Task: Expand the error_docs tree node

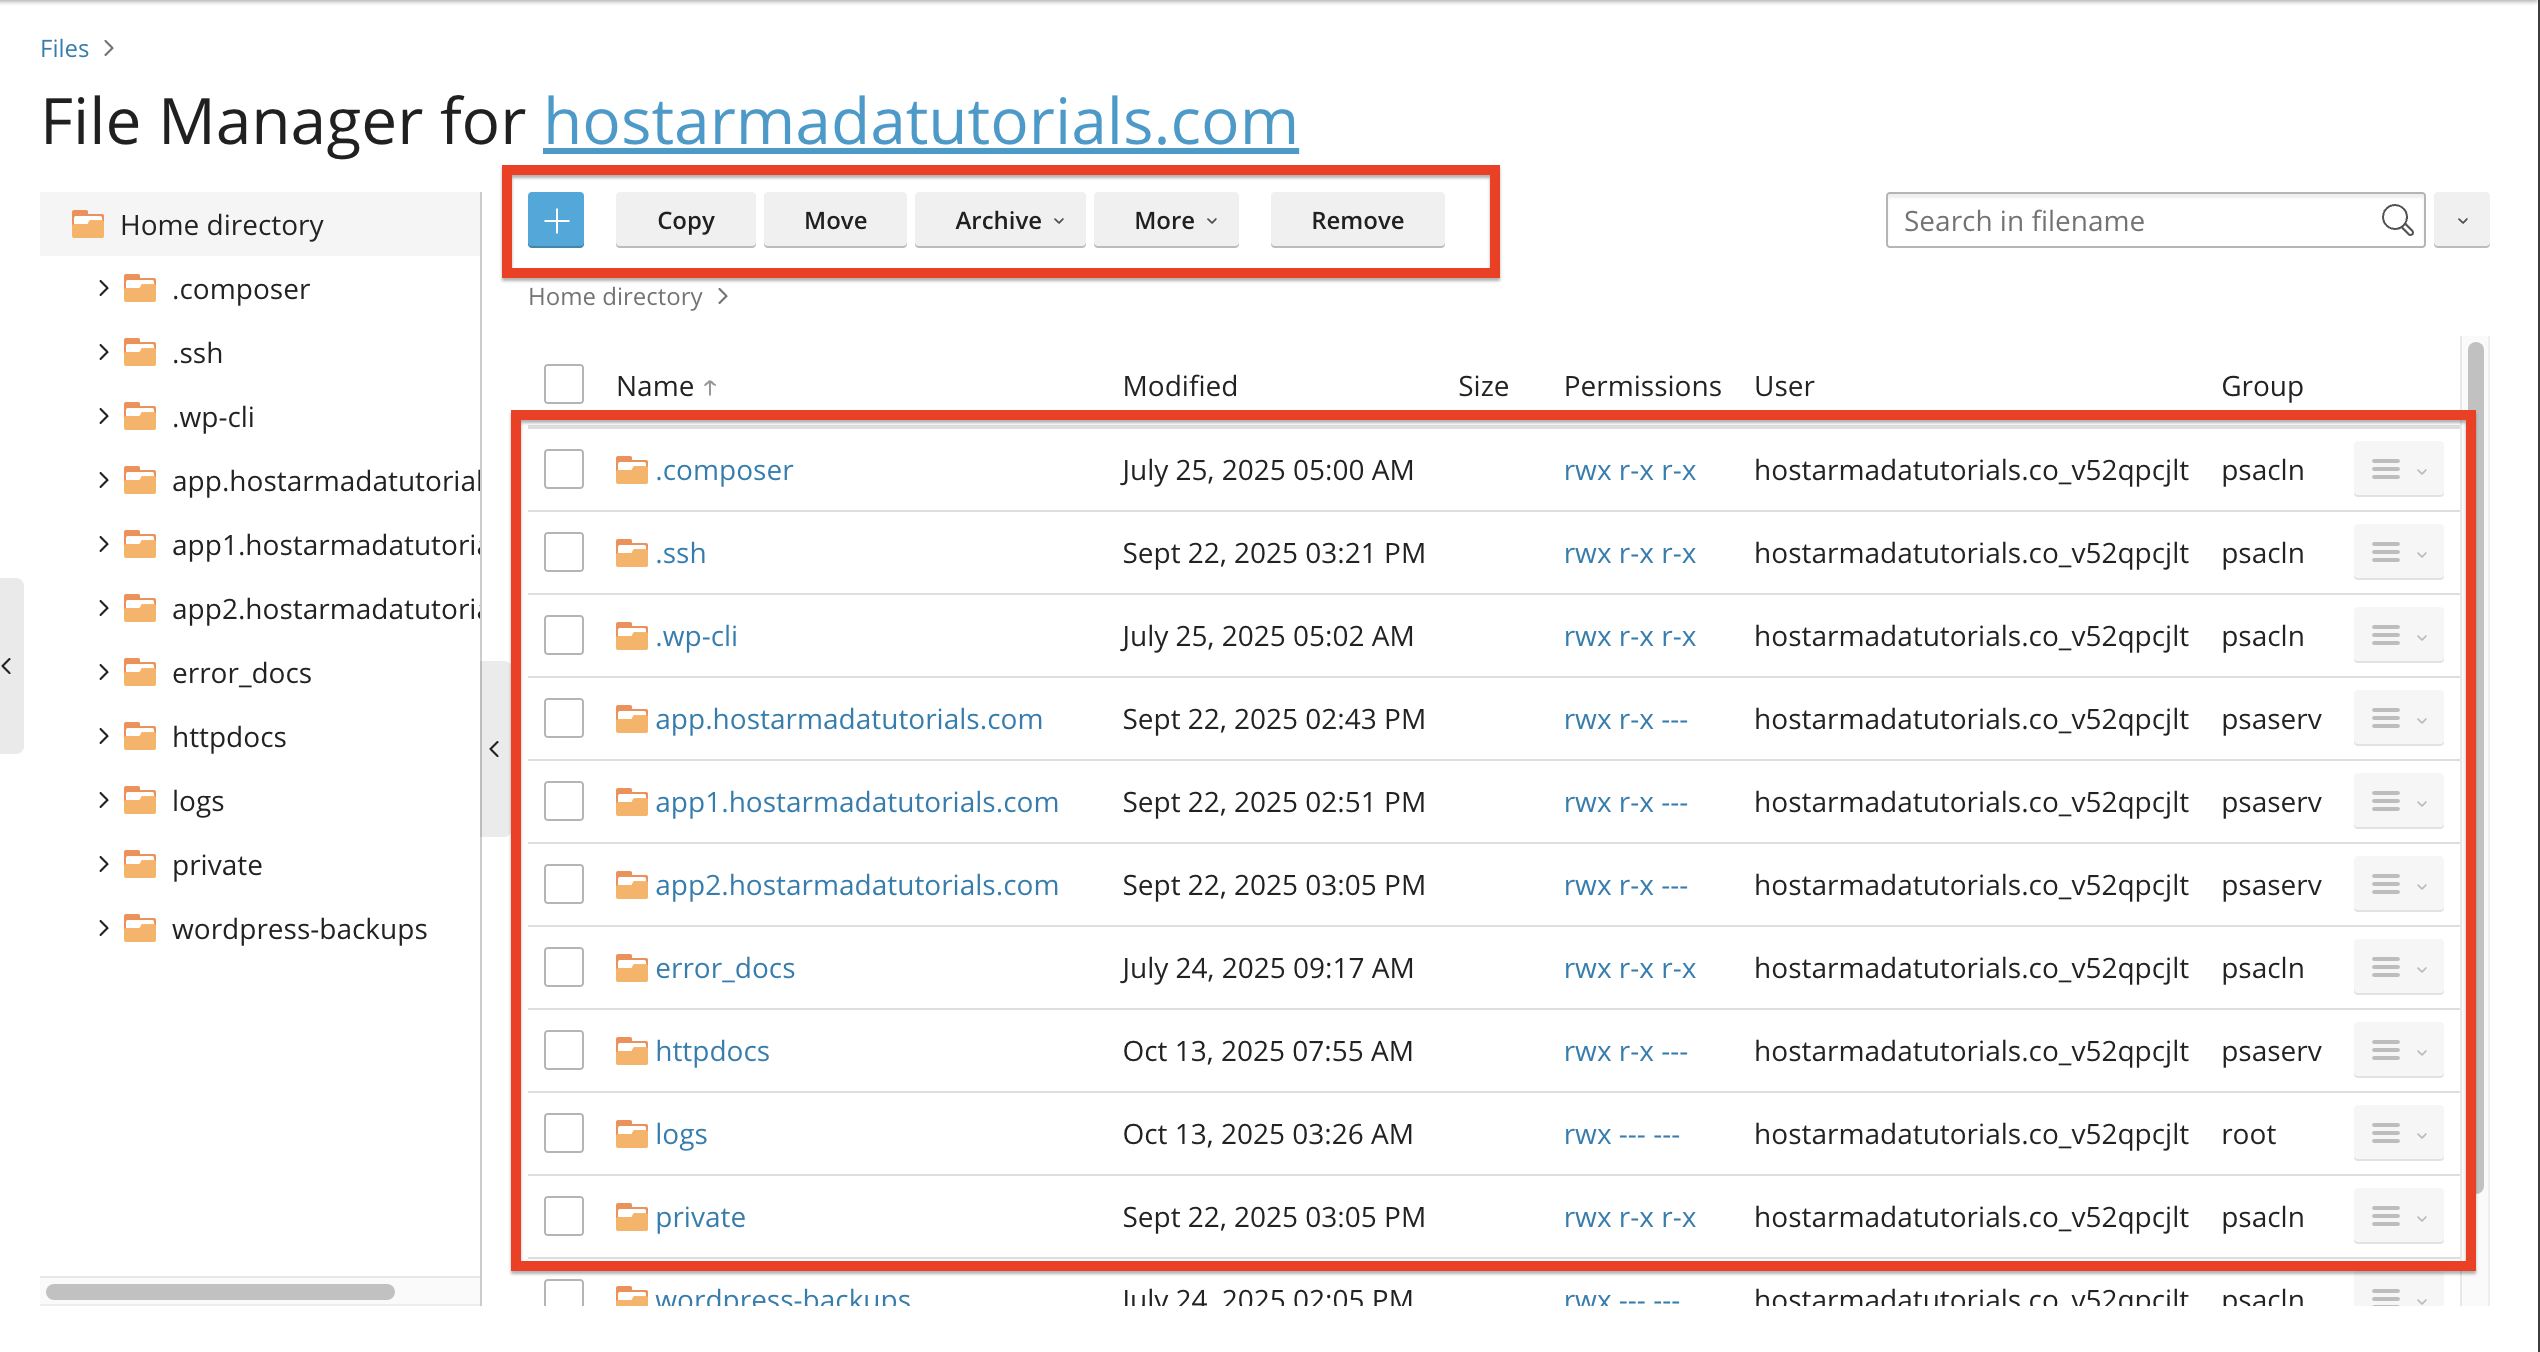Action: point(103,672)
